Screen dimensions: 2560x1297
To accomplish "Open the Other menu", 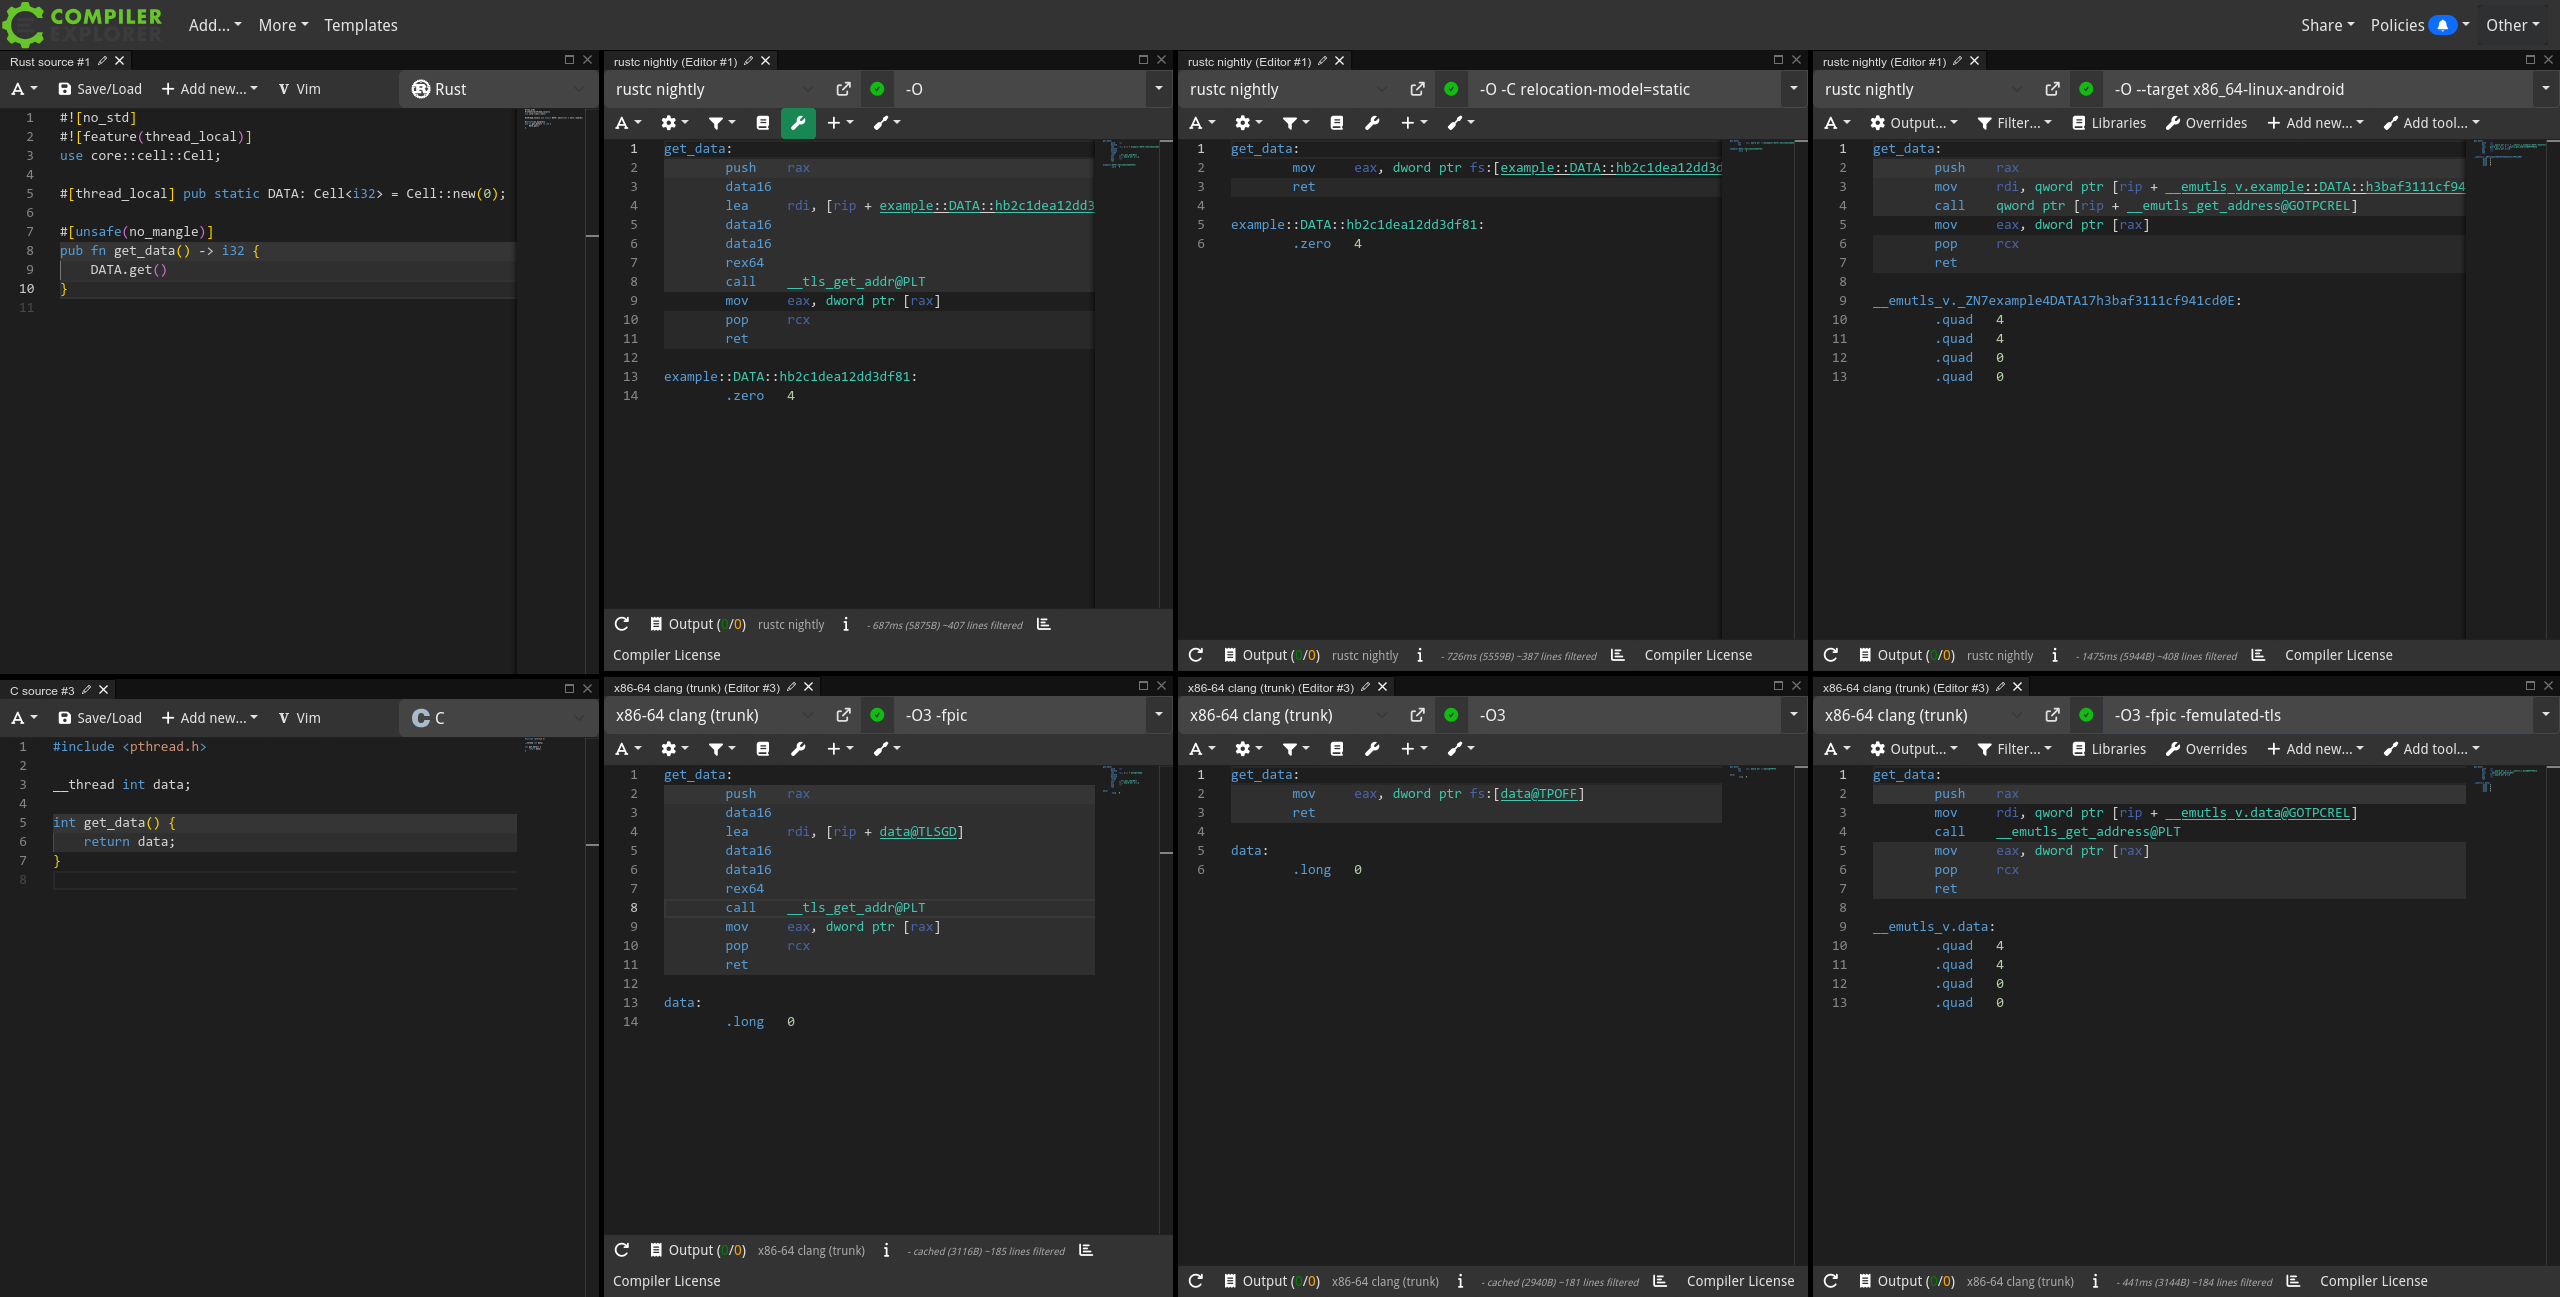I will [2512, 25].
